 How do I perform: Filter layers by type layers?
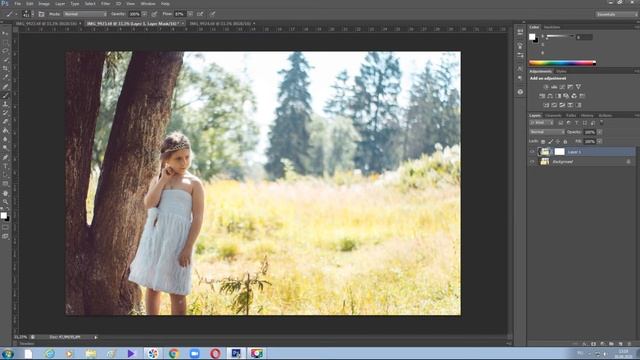[x=576, y=122]
